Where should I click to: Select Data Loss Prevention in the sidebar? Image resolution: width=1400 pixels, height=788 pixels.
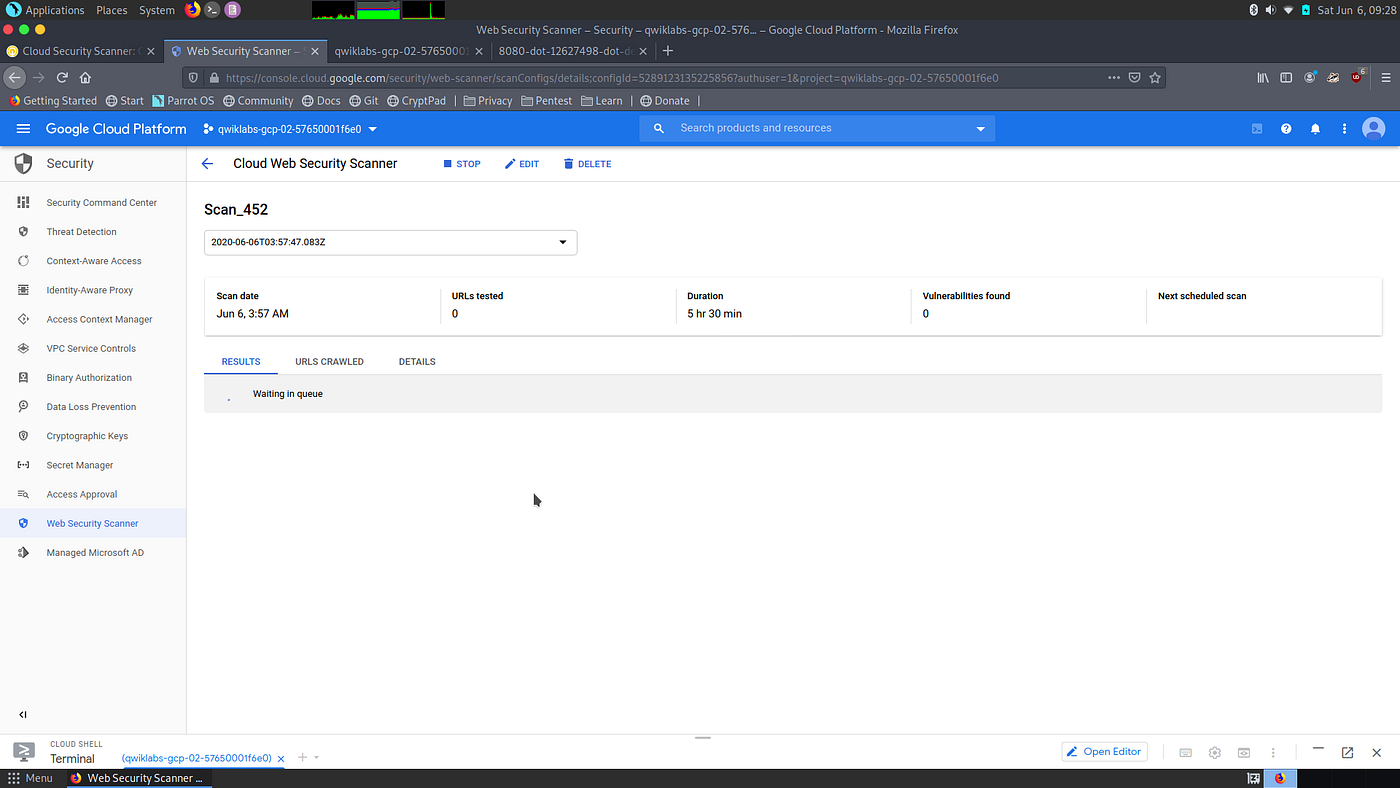coord(90,406)
